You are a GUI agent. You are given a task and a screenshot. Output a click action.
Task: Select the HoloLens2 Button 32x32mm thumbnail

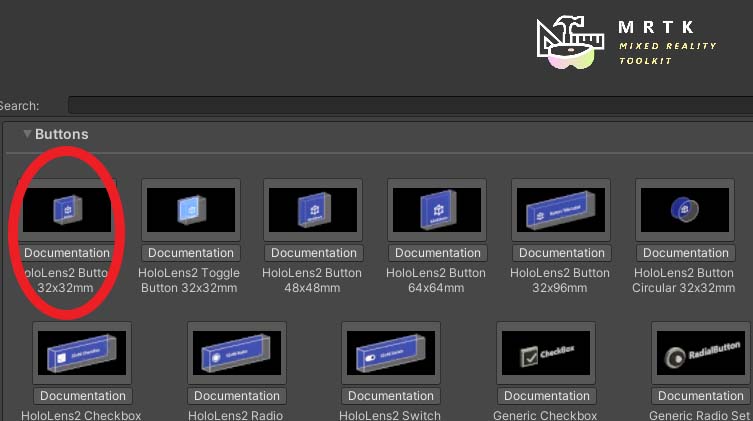67,210
